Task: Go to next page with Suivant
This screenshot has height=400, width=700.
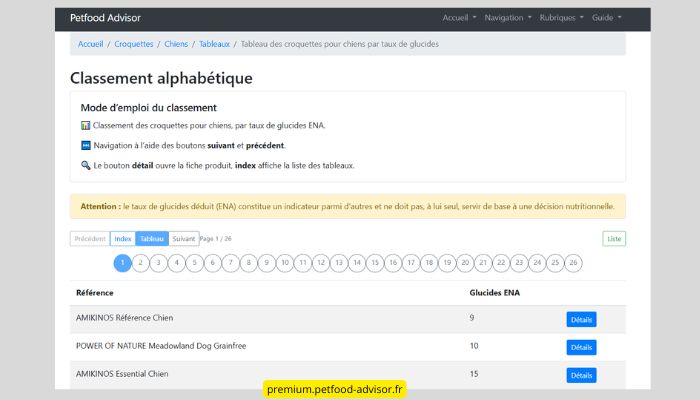Action: (183, 239)
